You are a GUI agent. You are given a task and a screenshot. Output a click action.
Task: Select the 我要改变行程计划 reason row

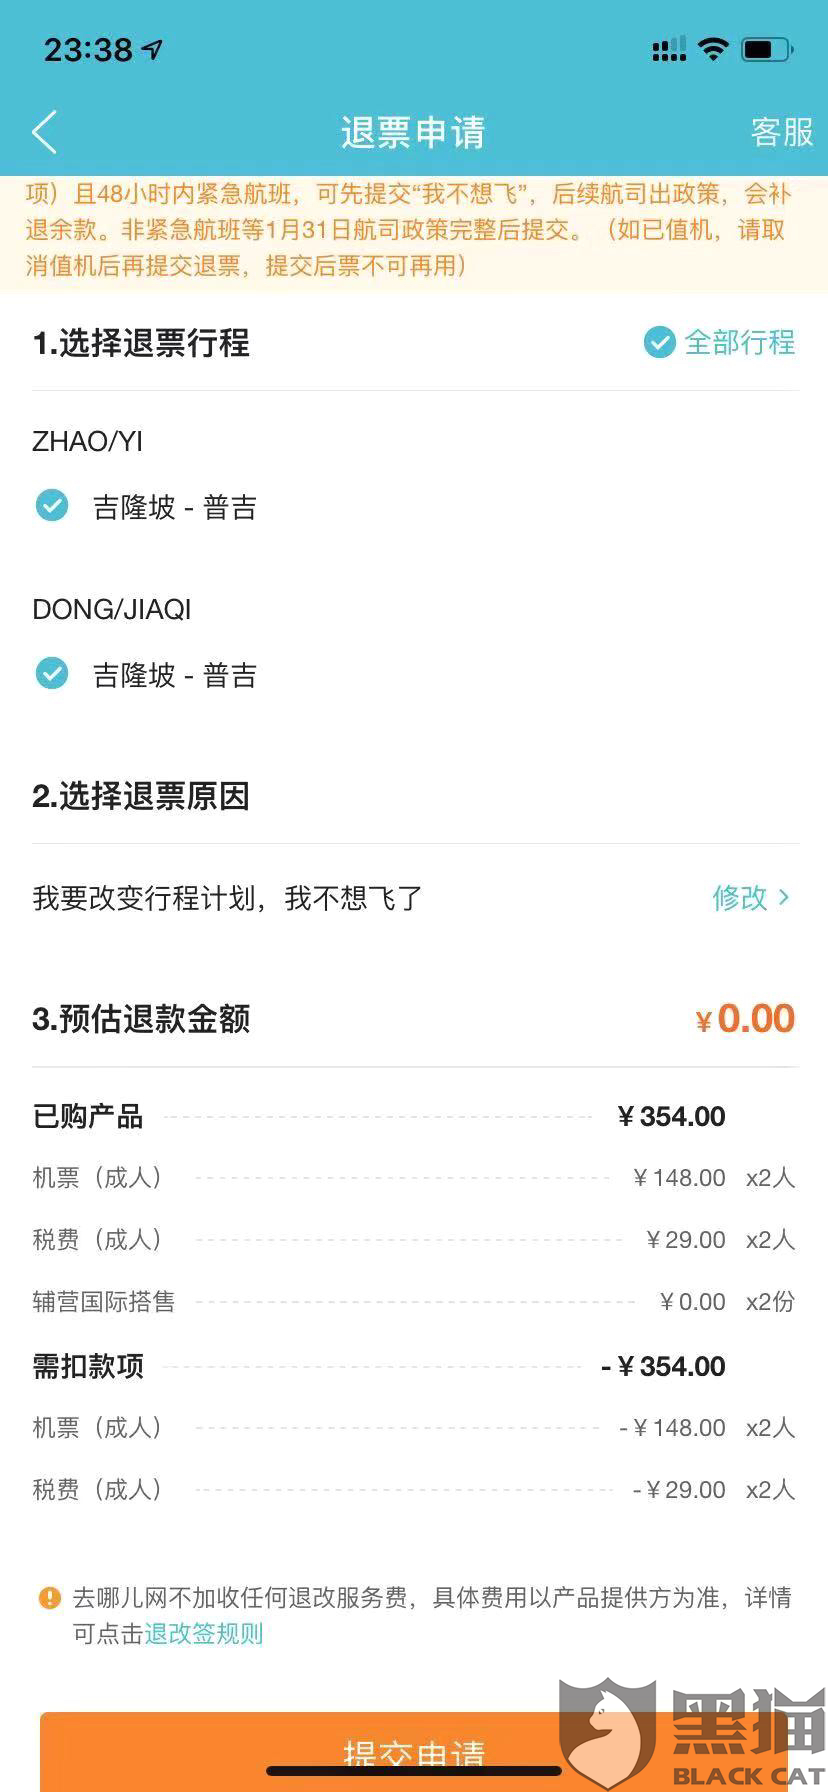[414, 898]
